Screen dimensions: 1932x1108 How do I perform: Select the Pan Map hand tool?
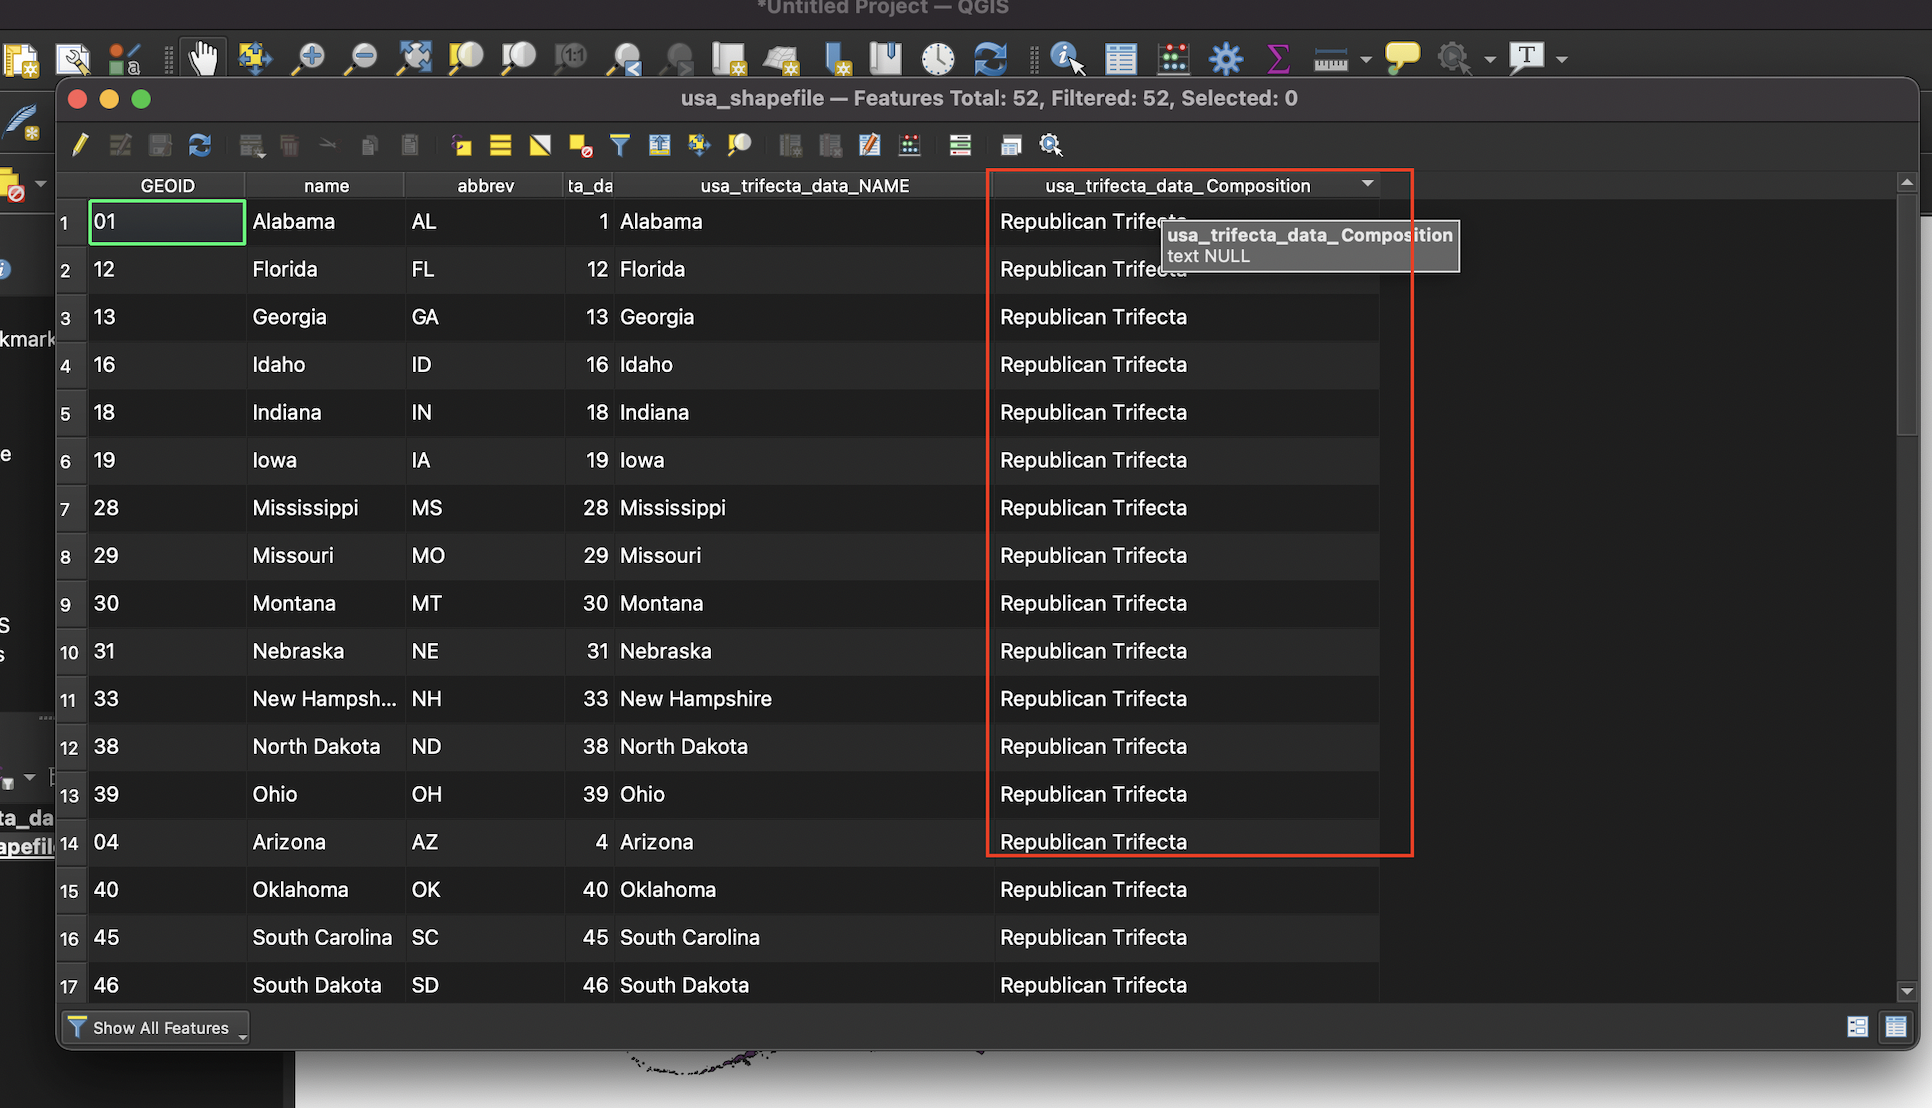[203, 58]
